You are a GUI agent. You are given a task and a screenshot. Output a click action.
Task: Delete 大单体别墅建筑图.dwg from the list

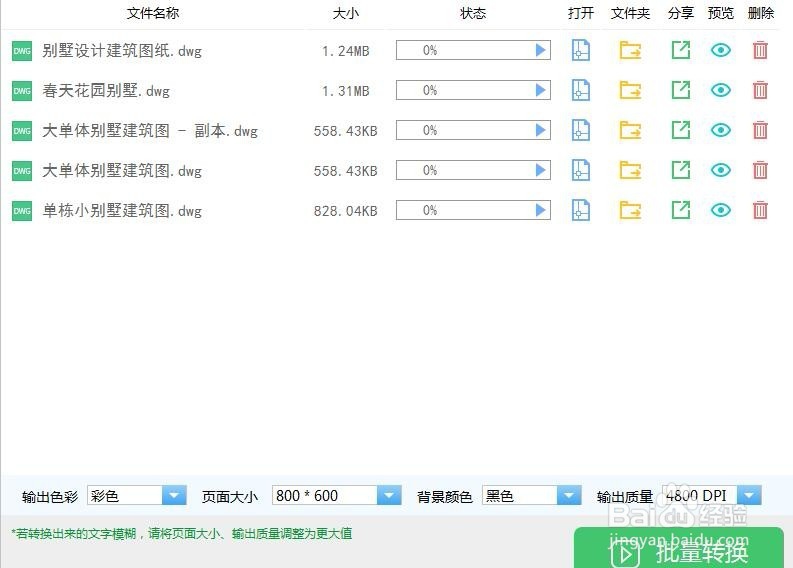click(x=760, y=170)
